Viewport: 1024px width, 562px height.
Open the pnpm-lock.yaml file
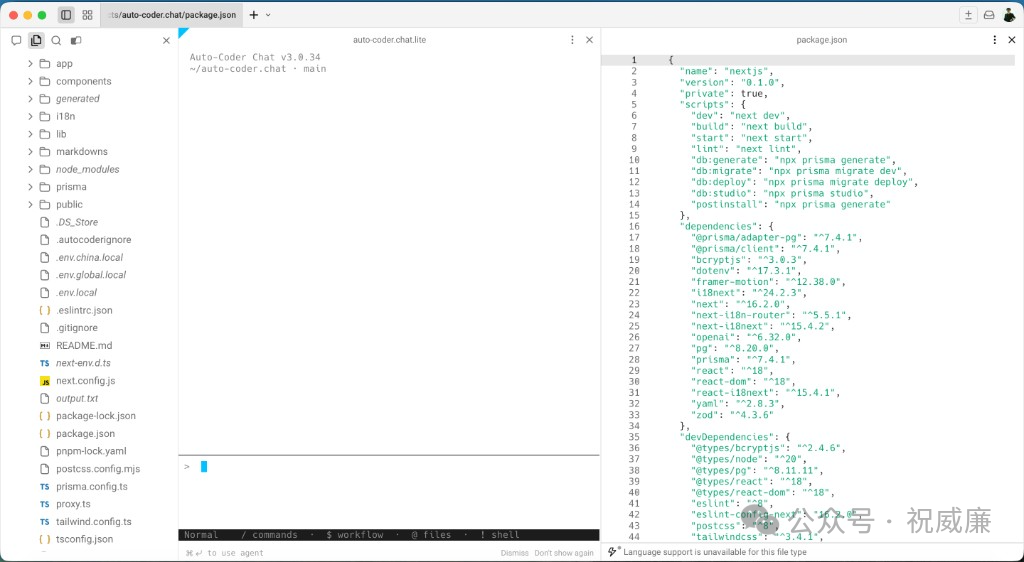point(89,451)
